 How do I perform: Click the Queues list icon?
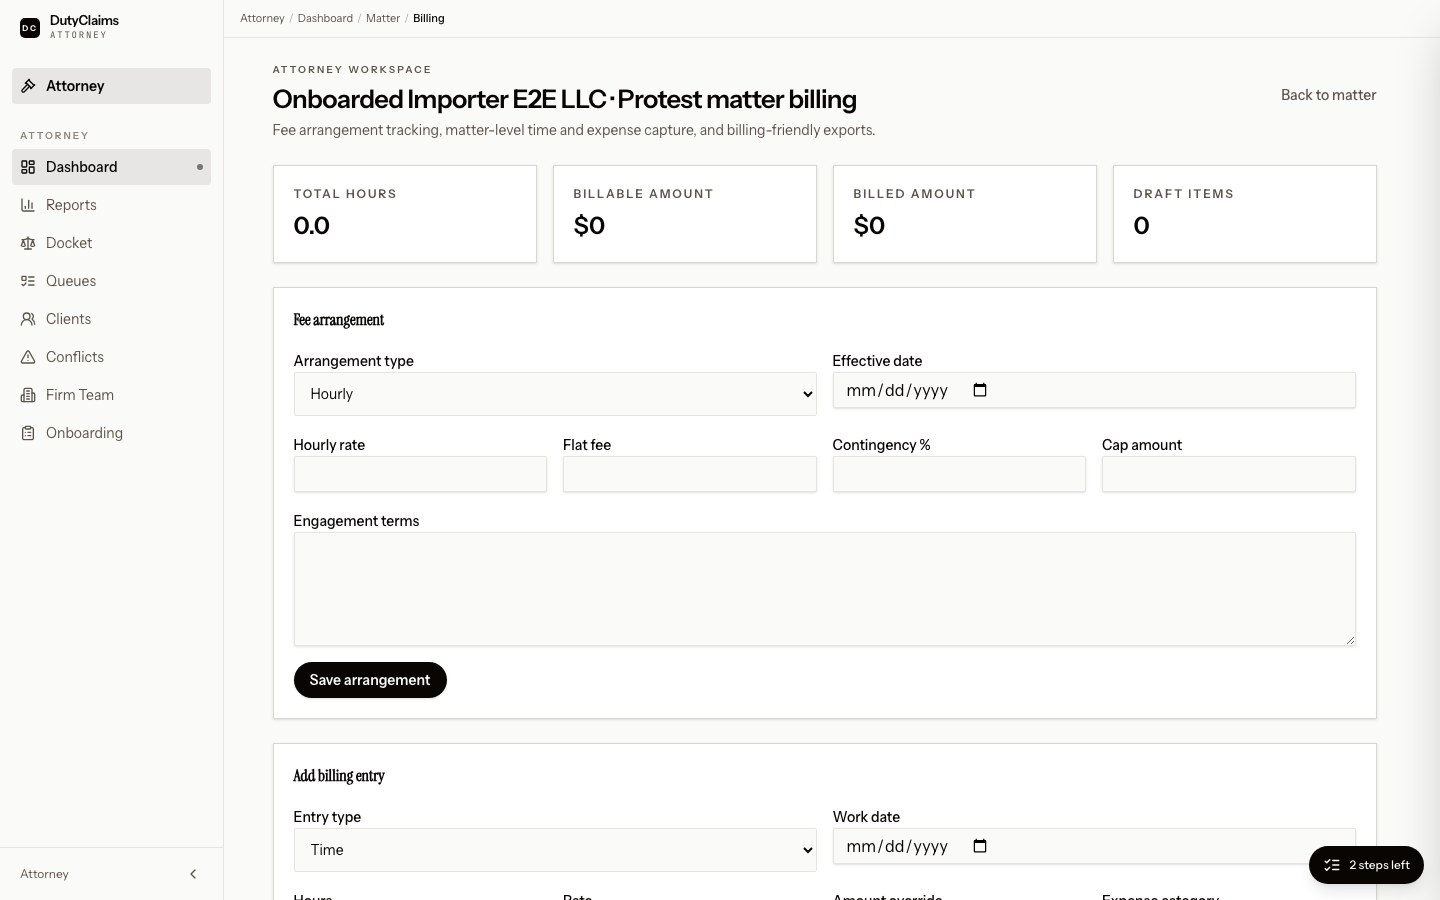click(28, 281)
